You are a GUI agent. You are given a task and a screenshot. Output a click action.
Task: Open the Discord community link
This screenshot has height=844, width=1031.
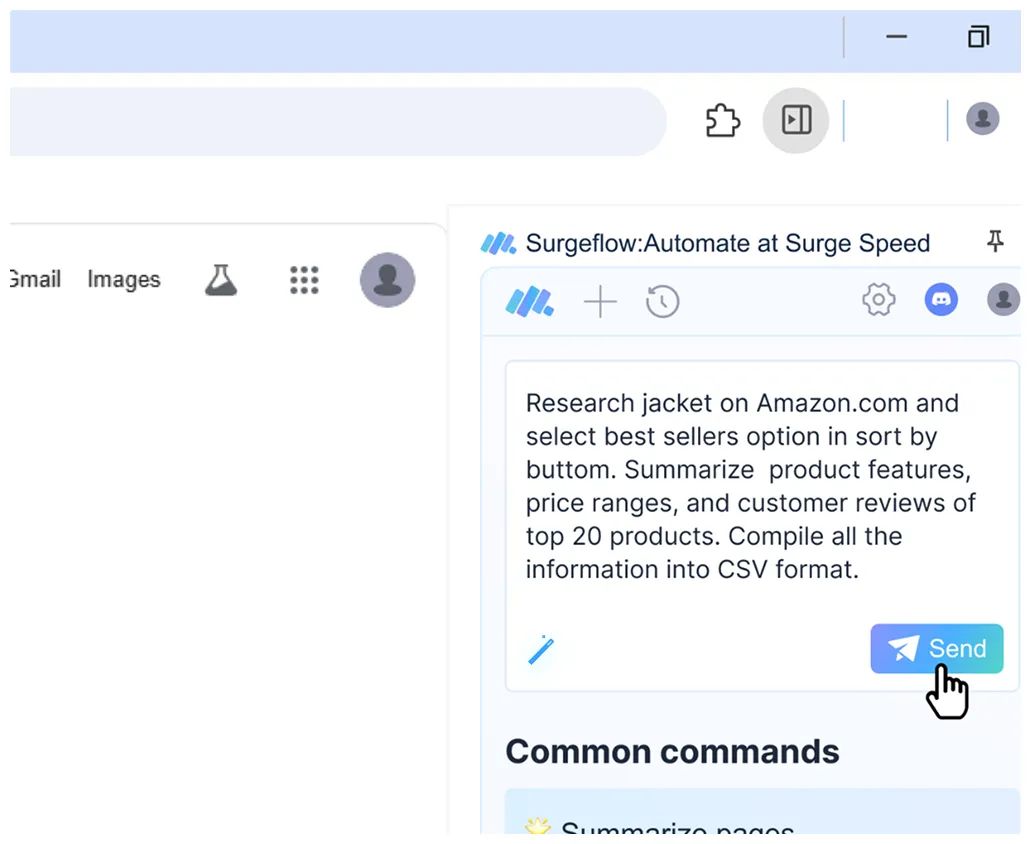coord(941,299)
